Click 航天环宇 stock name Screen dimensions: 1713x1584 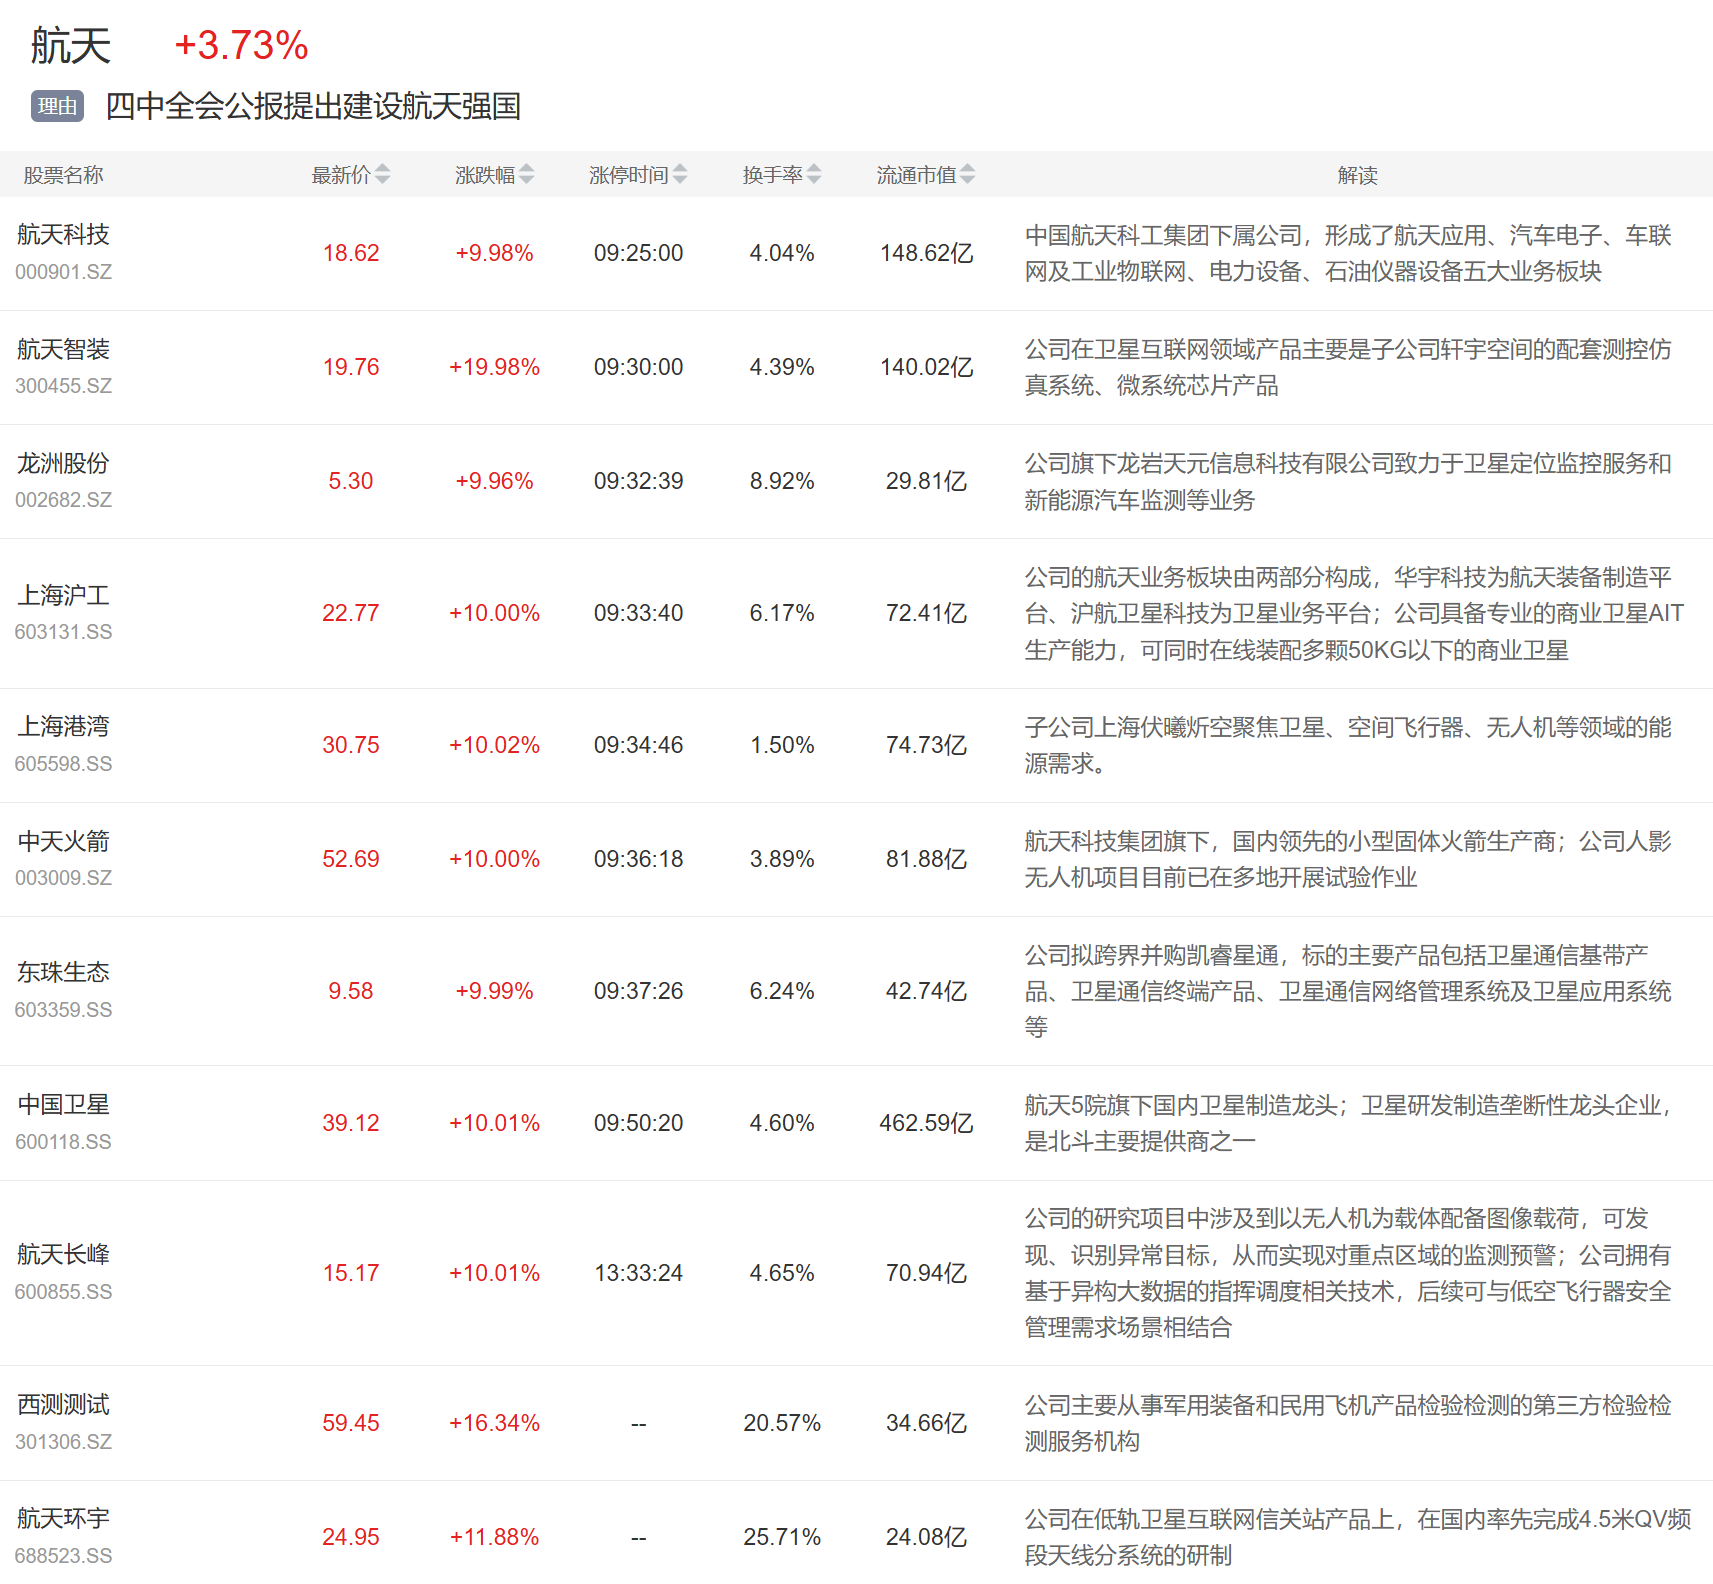[63, 1519]
